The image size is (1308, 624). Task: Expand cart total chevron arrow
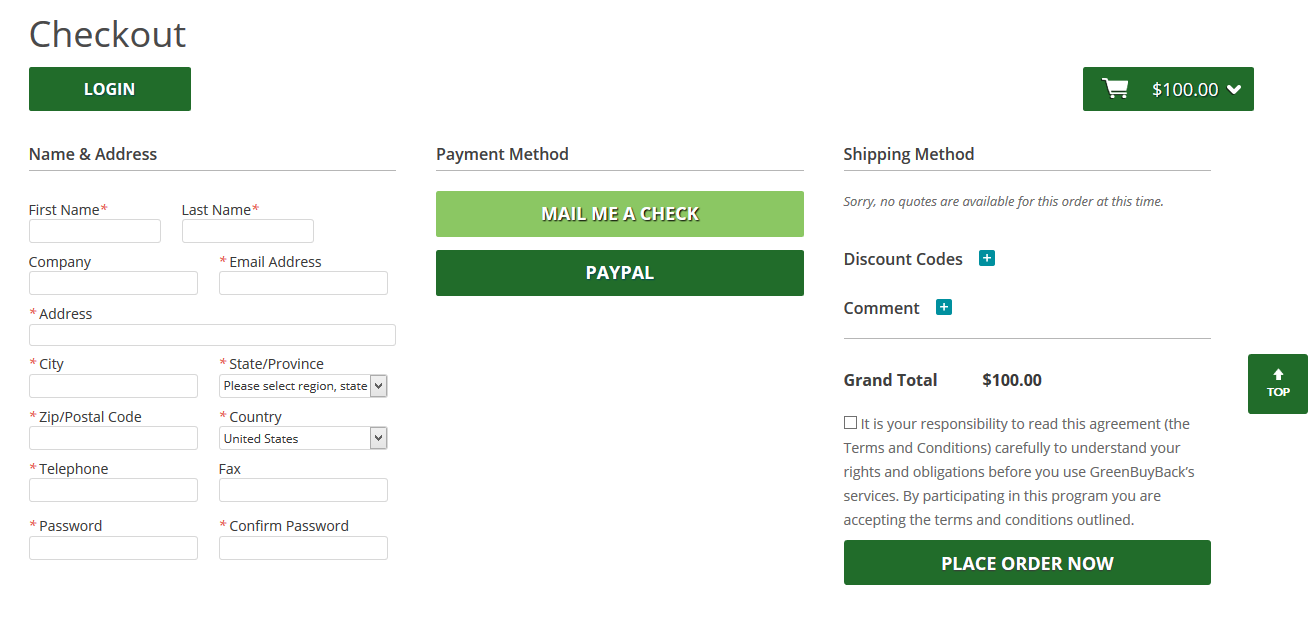coord(1234,89)
